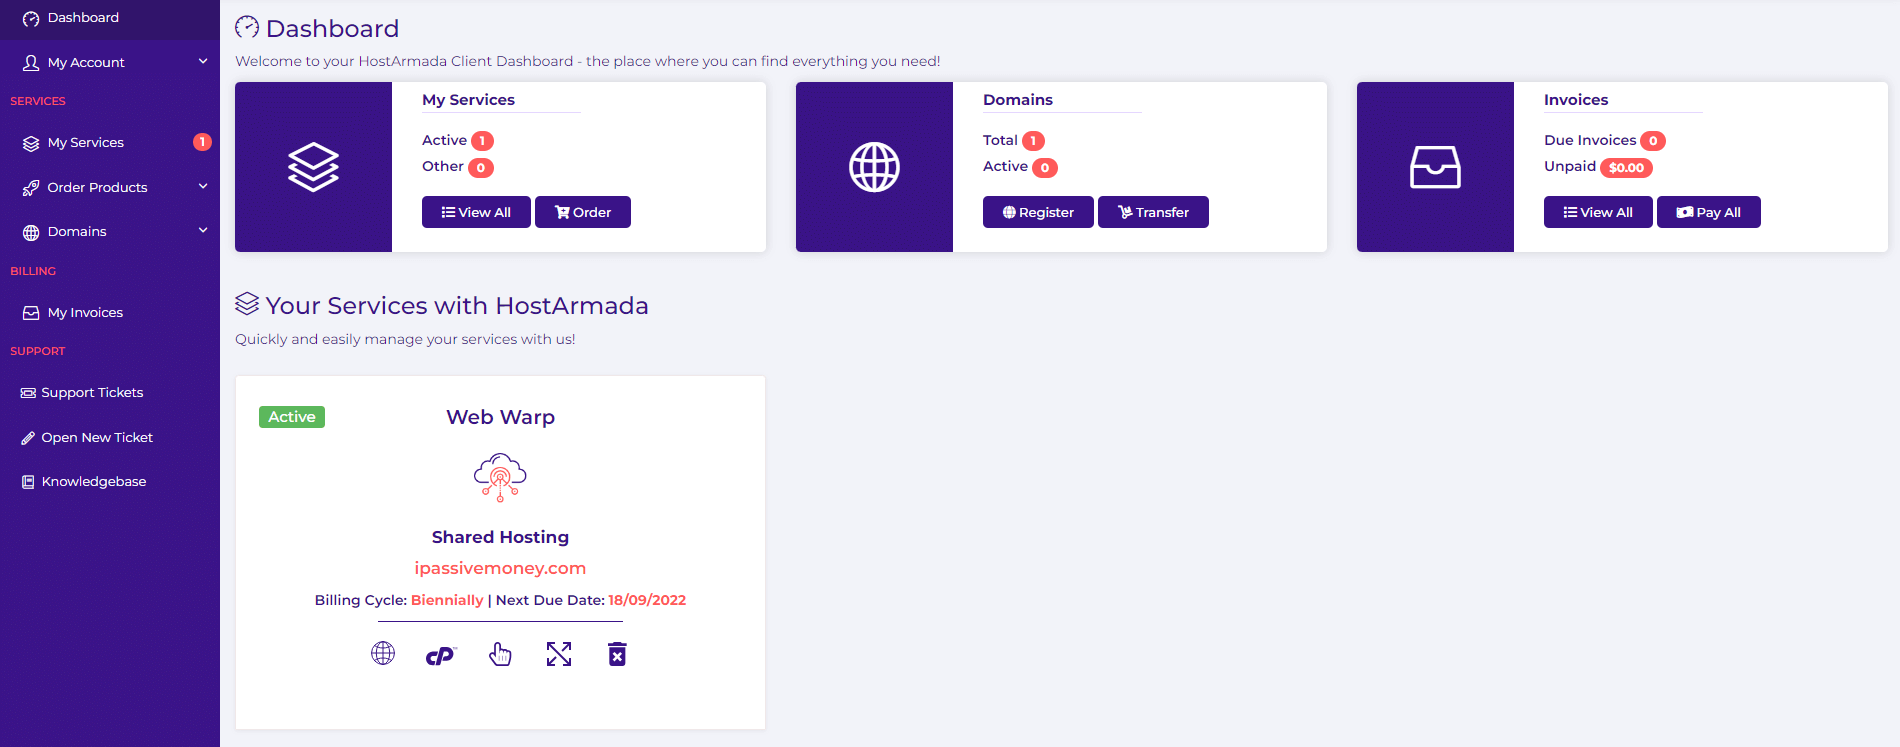Click the Order button

coord(583,212)
